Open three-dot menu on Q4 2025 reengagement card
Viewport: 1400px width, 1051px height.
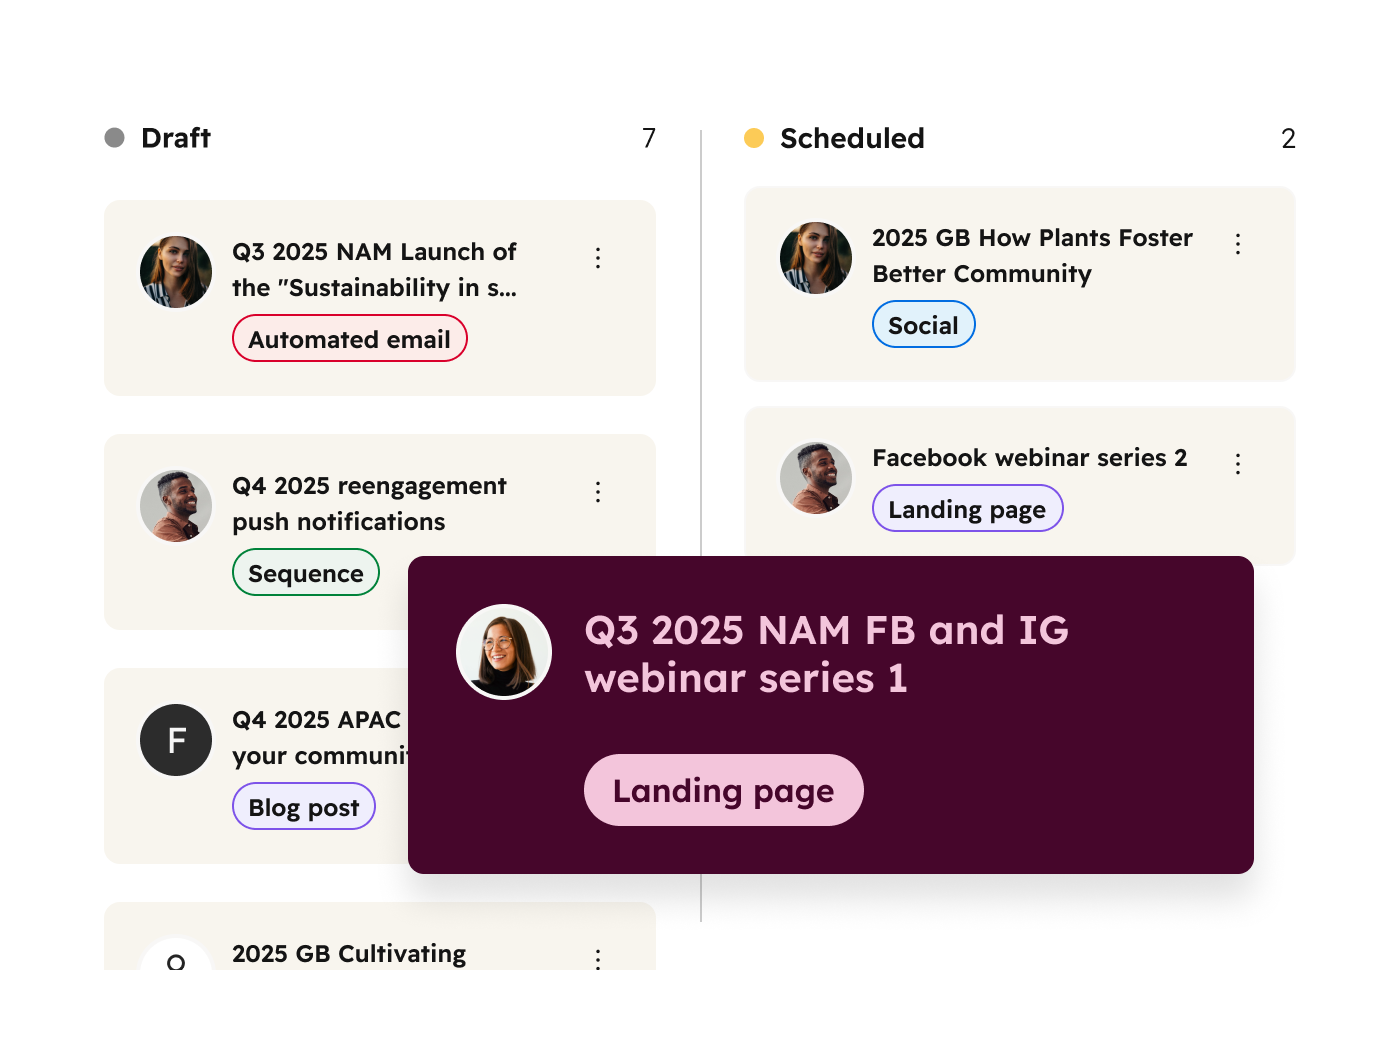[598, 492]
